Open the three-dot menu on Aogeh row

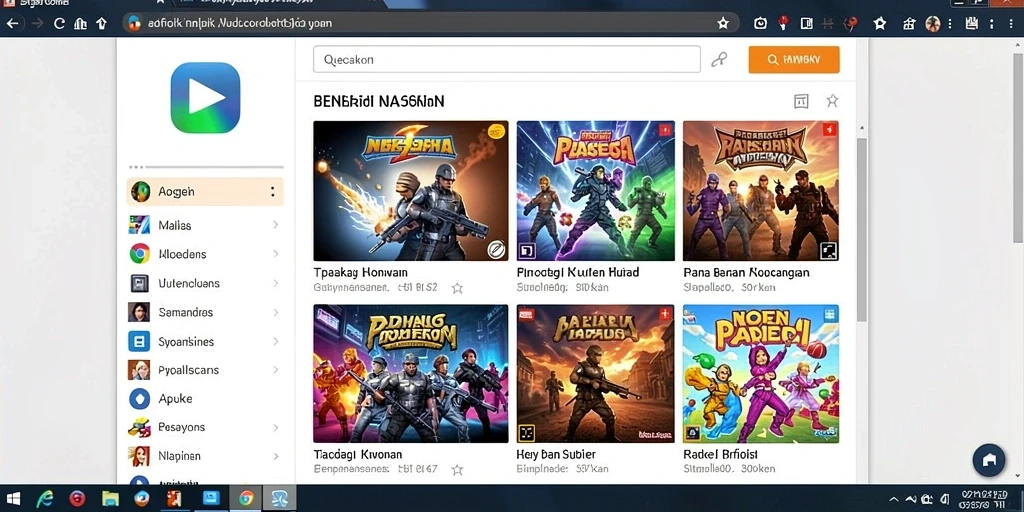[272, 192]
